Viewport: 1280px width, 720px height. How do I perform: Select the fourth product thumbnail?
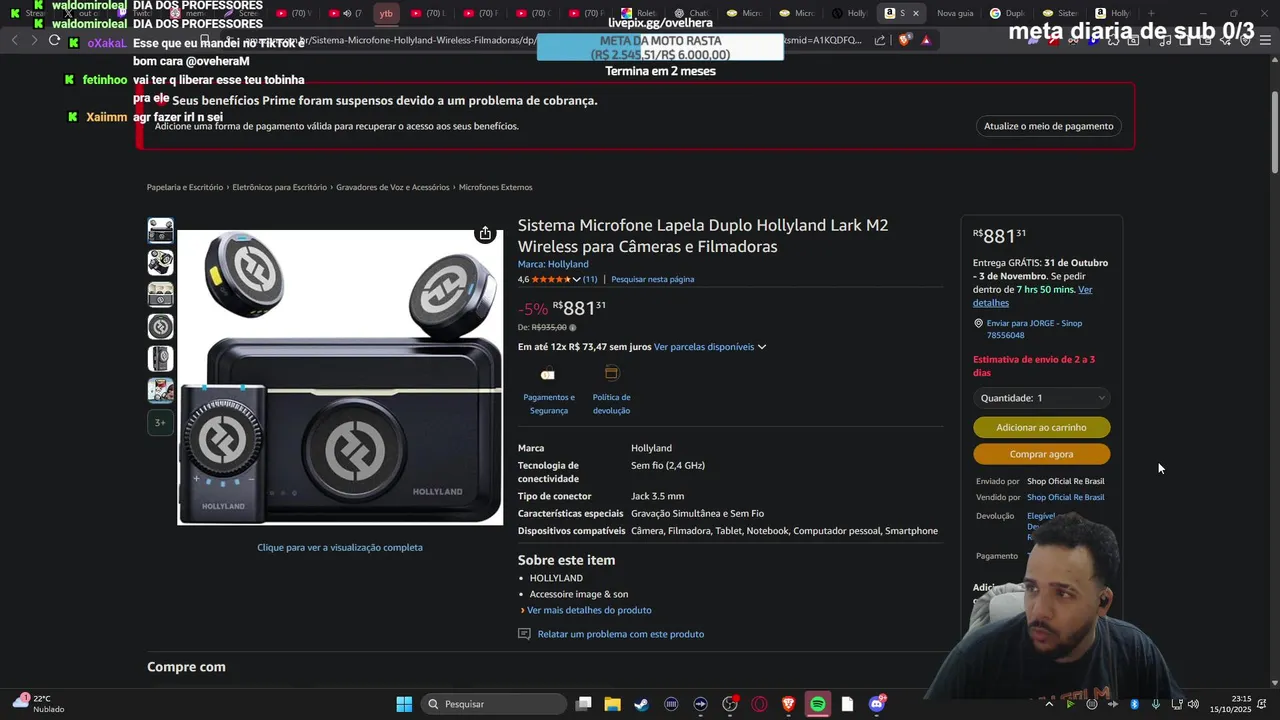click(x=160, y=327)
